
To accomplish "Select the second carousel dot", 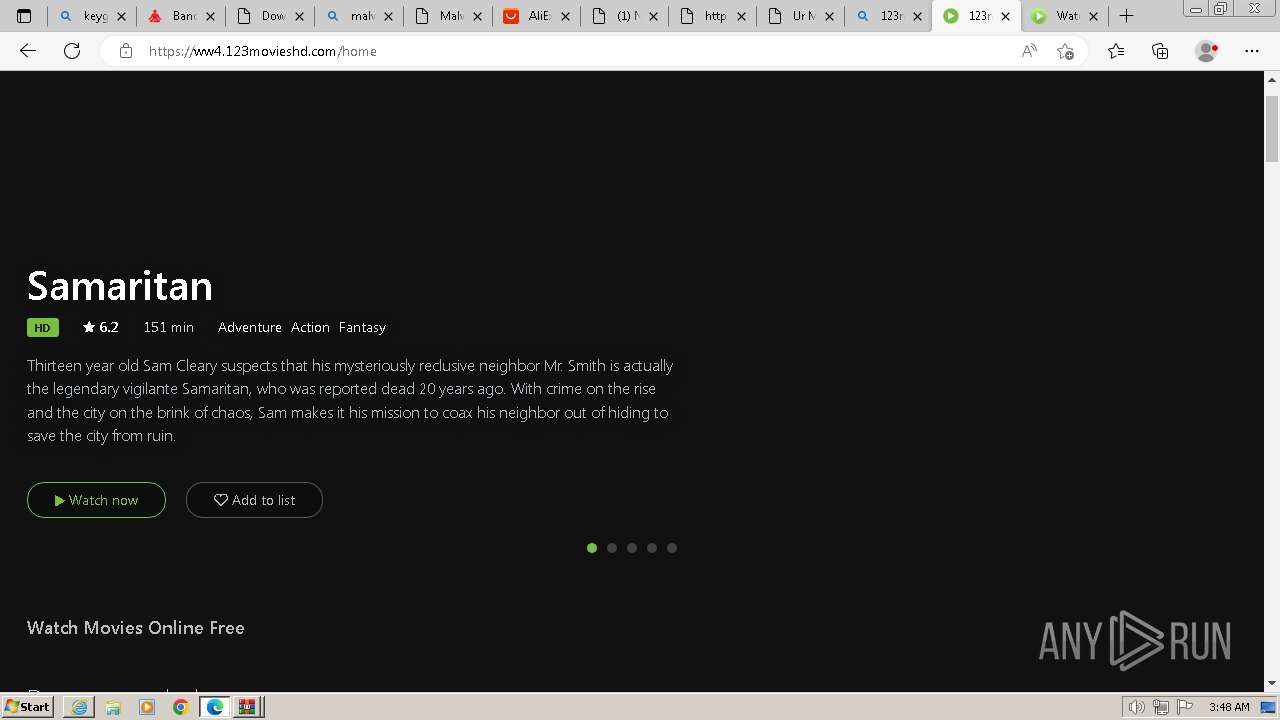I will click(612, 548).
